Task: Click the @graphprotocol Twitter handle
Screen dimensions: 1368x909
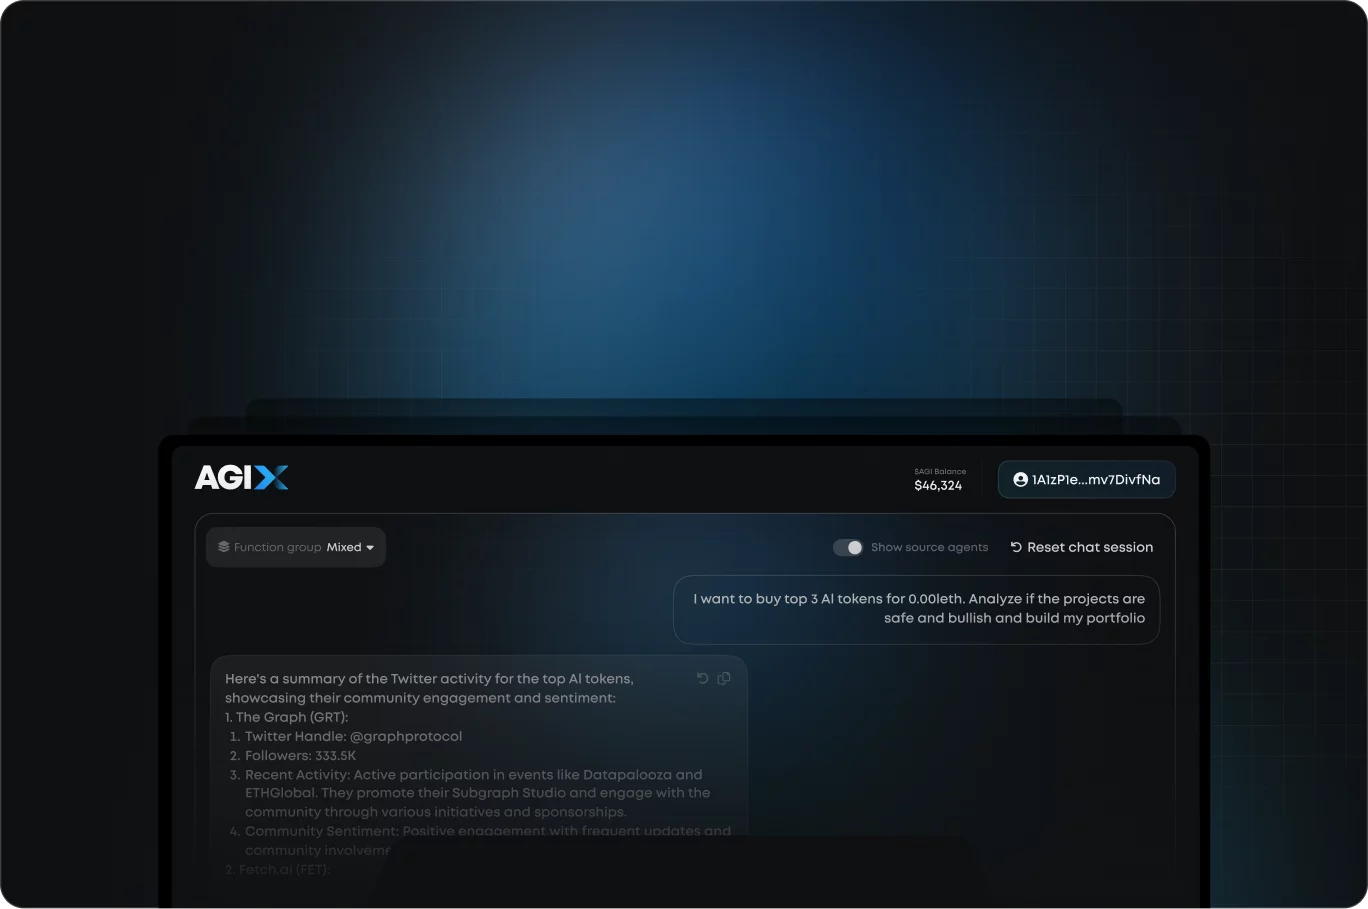Action: pos(405,736)
